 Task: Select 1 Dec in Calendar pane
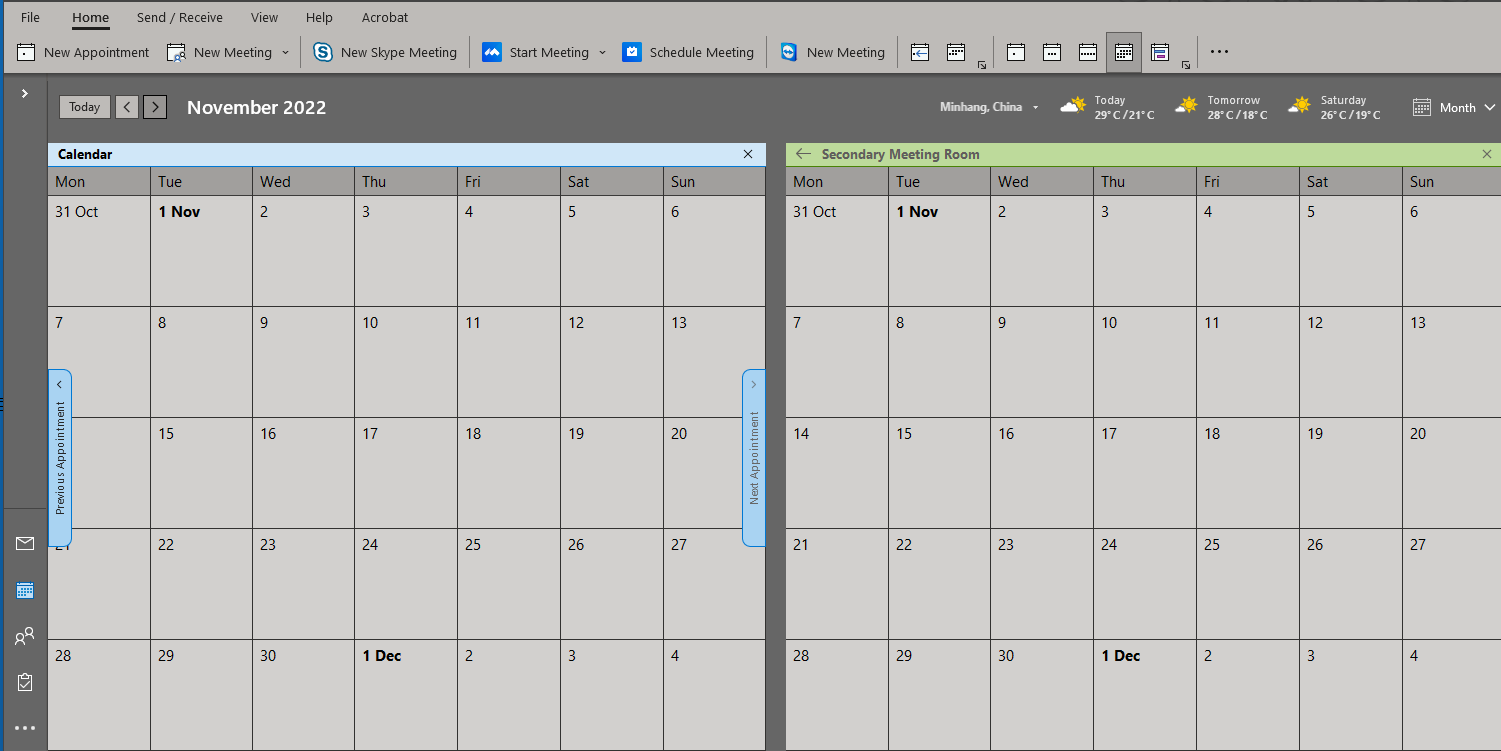pyautogui.click(x=405, y=695)
